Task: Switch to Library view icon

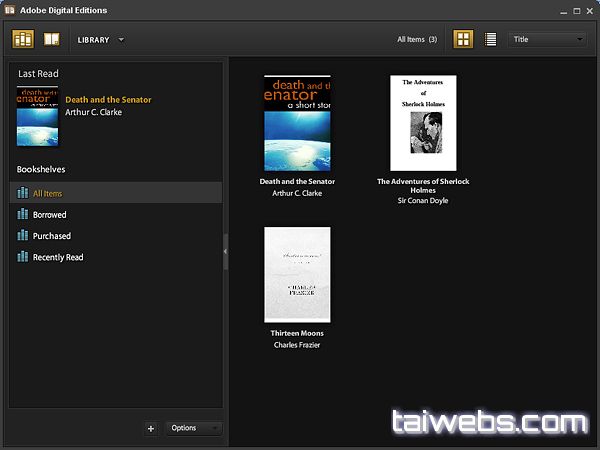Action: click(x=23, y=39)
